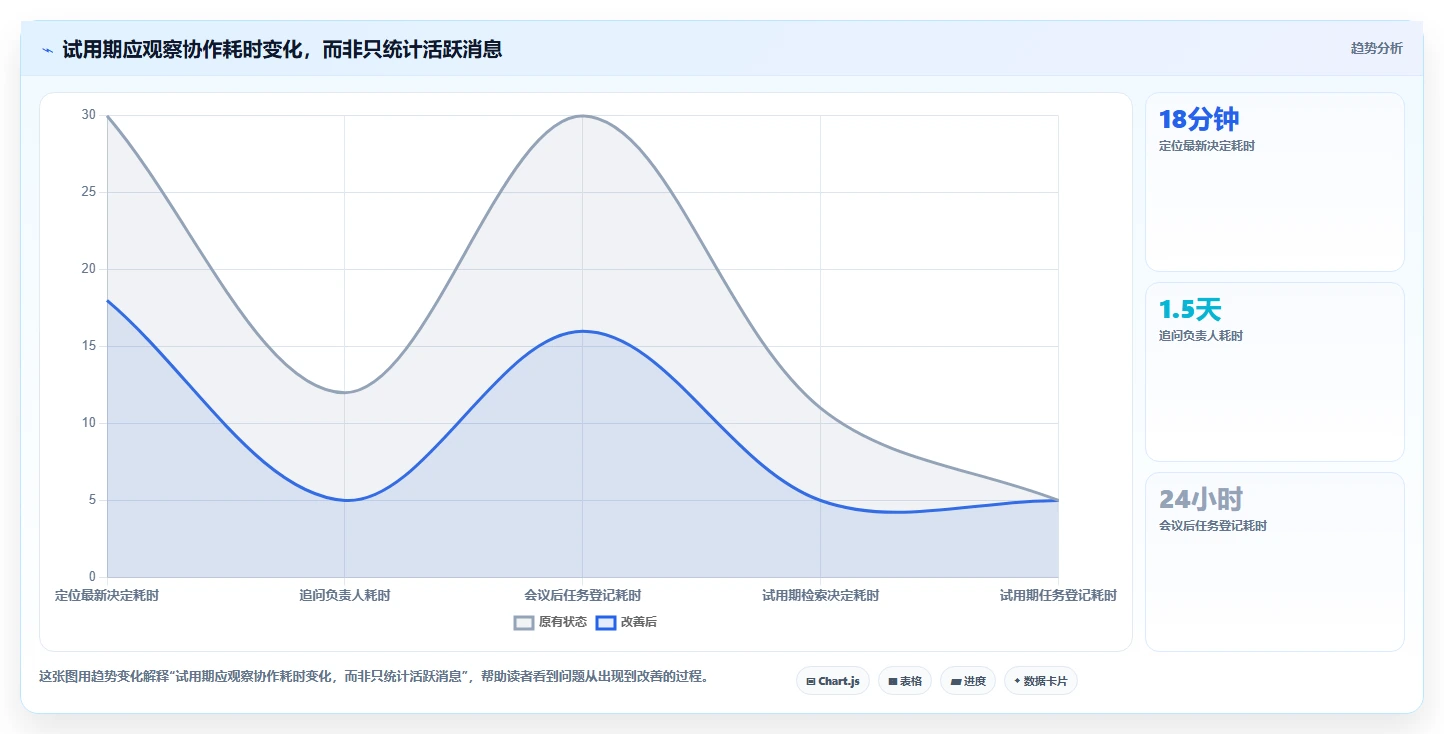Click x-axis label 会议后任务登记耗时
1444x734 pixels.
tap(583, 595)
